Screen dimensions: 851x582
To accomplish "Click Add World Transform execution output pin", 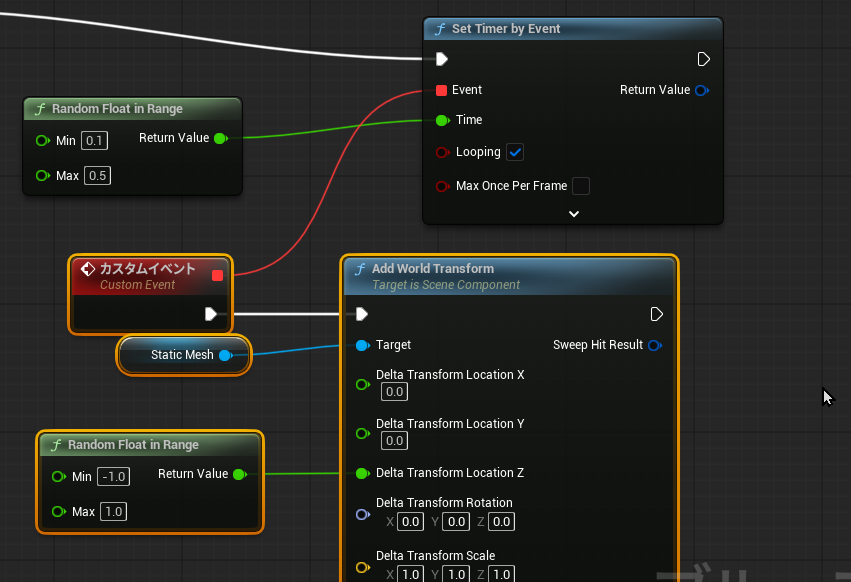I will point(656,314).
